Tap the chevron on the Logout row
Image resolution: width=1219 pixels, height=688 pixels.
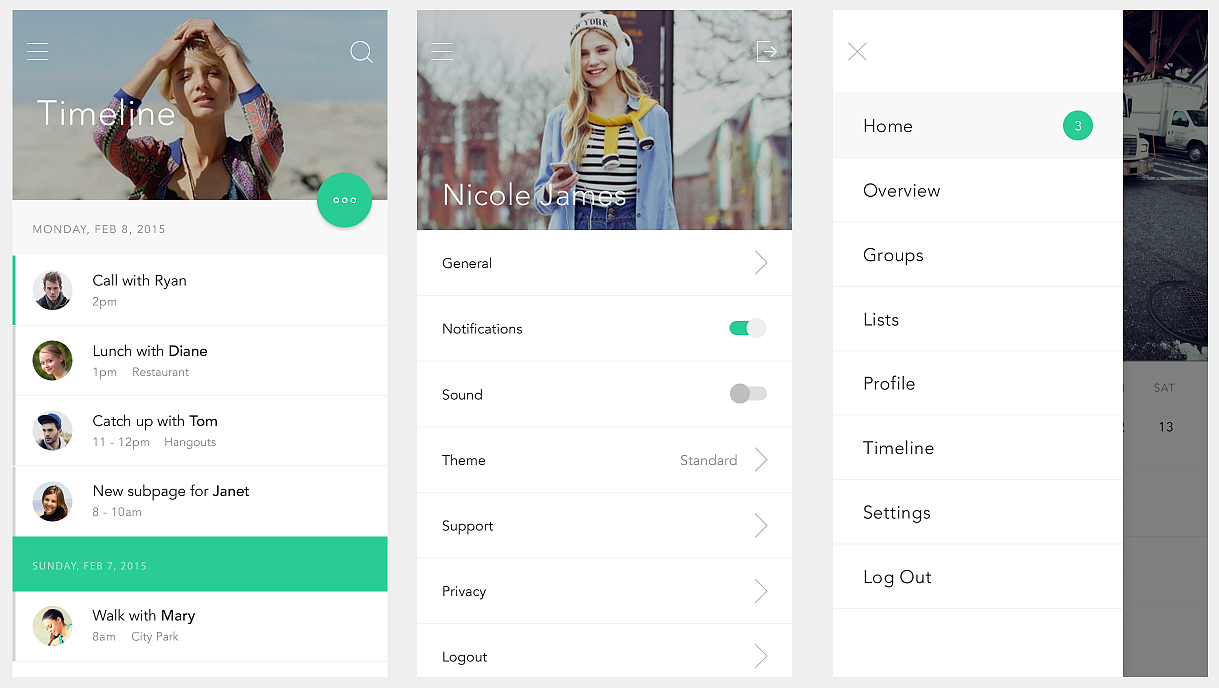(761, 657)
